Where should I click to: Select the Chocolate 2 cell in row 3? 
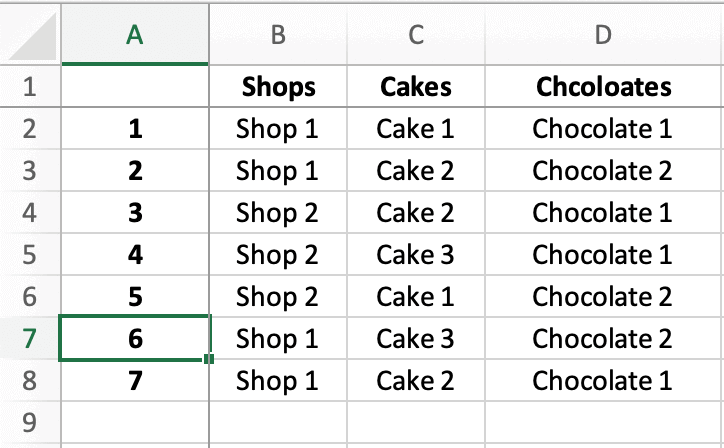point(603,171)
